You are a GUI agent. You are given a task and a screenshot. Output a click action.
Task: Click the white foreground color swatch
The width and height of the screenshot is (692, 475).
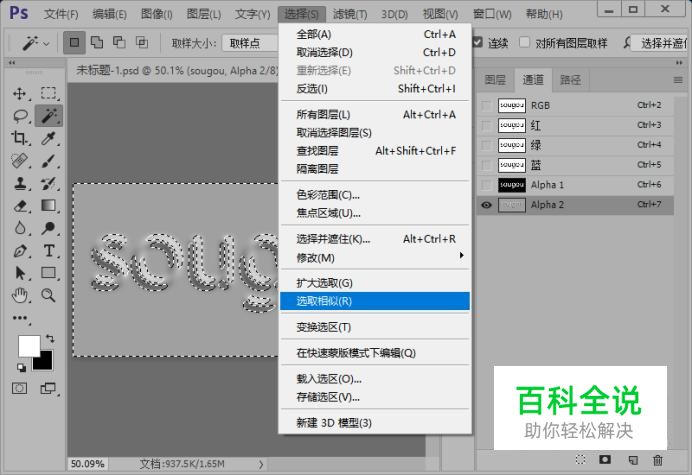click(x=27, y=345)
